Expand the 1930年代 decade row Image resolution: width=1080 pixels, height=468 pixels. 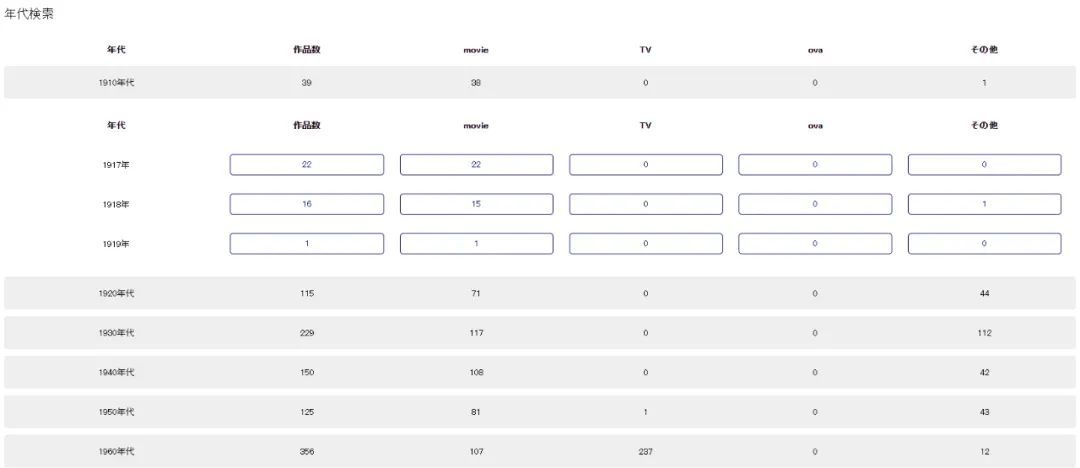click(116, 333)
